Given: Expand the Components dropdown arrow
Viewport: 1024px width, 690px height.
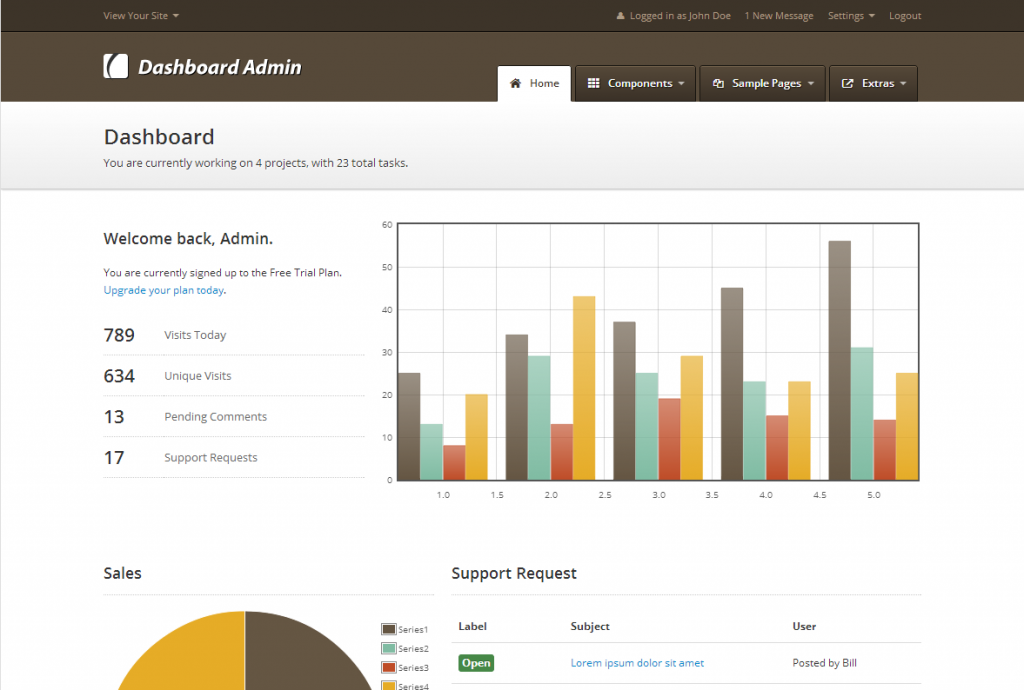Looking at the screenshot, I should tap(681, 84).
